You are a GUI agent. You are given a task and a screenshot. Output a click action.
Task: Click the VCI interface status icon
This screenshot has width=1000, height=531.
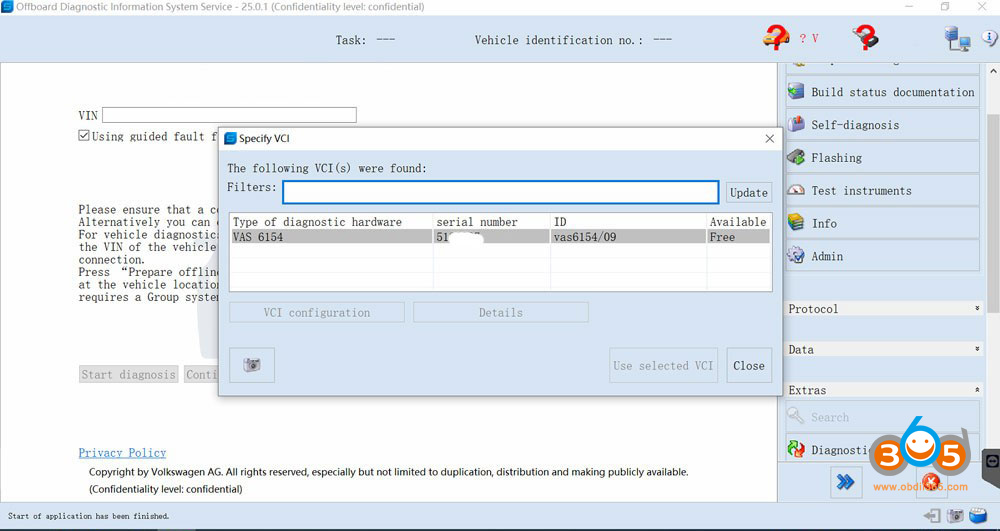(x=865, y=37)
